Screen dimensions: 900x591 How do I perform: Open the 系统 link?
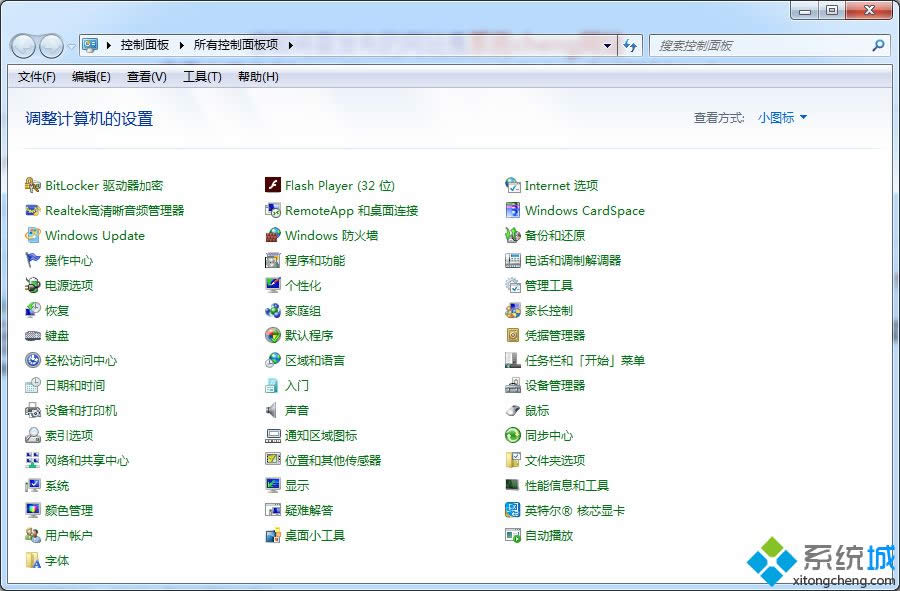pos(57,485)
